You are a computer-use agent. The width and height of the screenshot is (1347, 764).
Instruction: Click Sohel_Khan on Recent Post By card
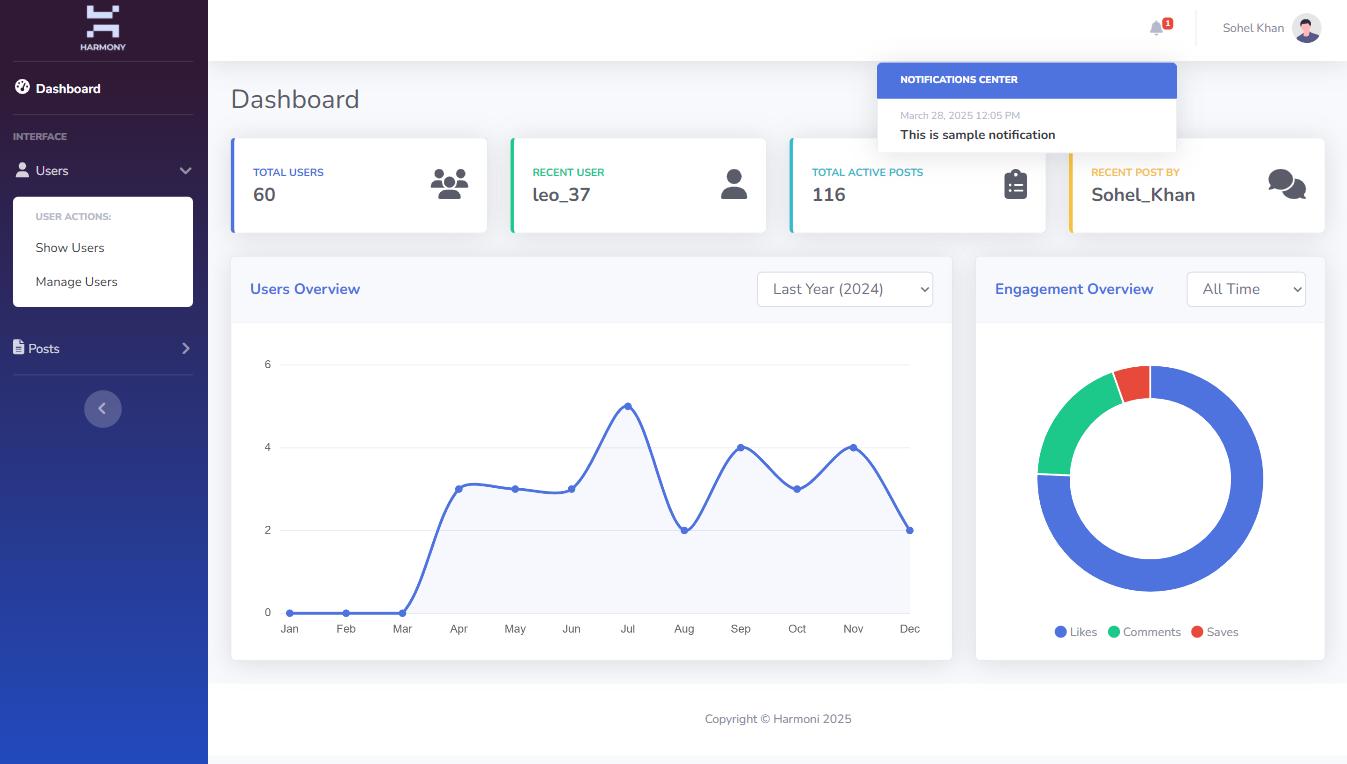[x=1143, y=195]
